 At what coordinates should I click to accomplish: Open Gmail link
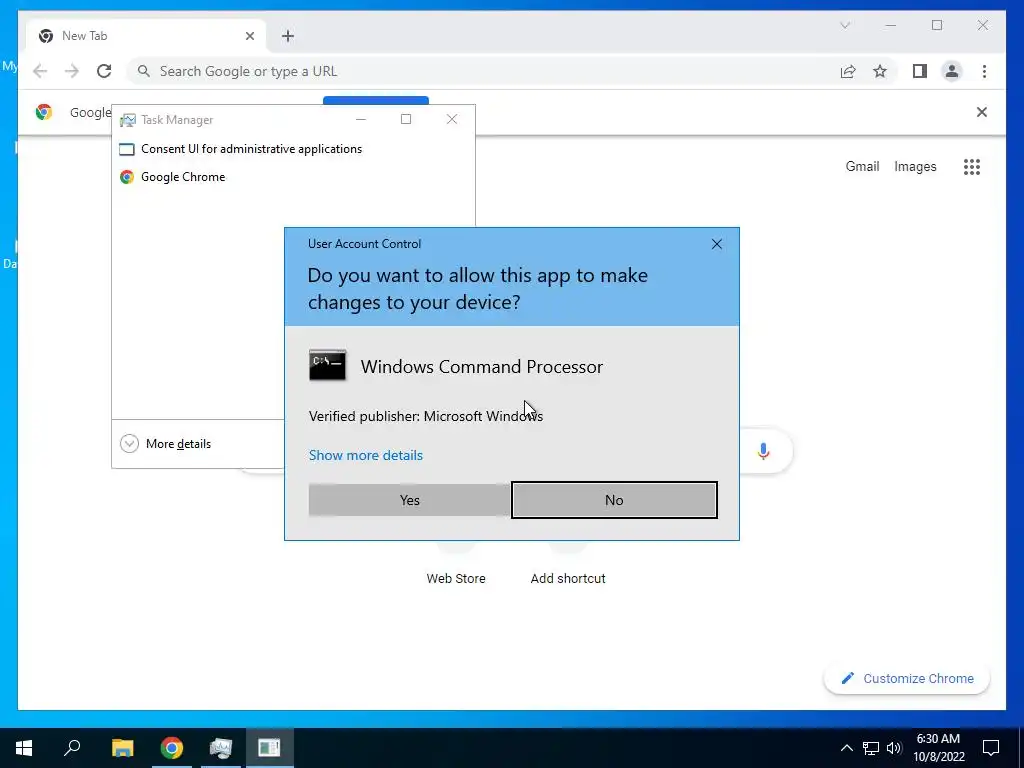point(862,167)
